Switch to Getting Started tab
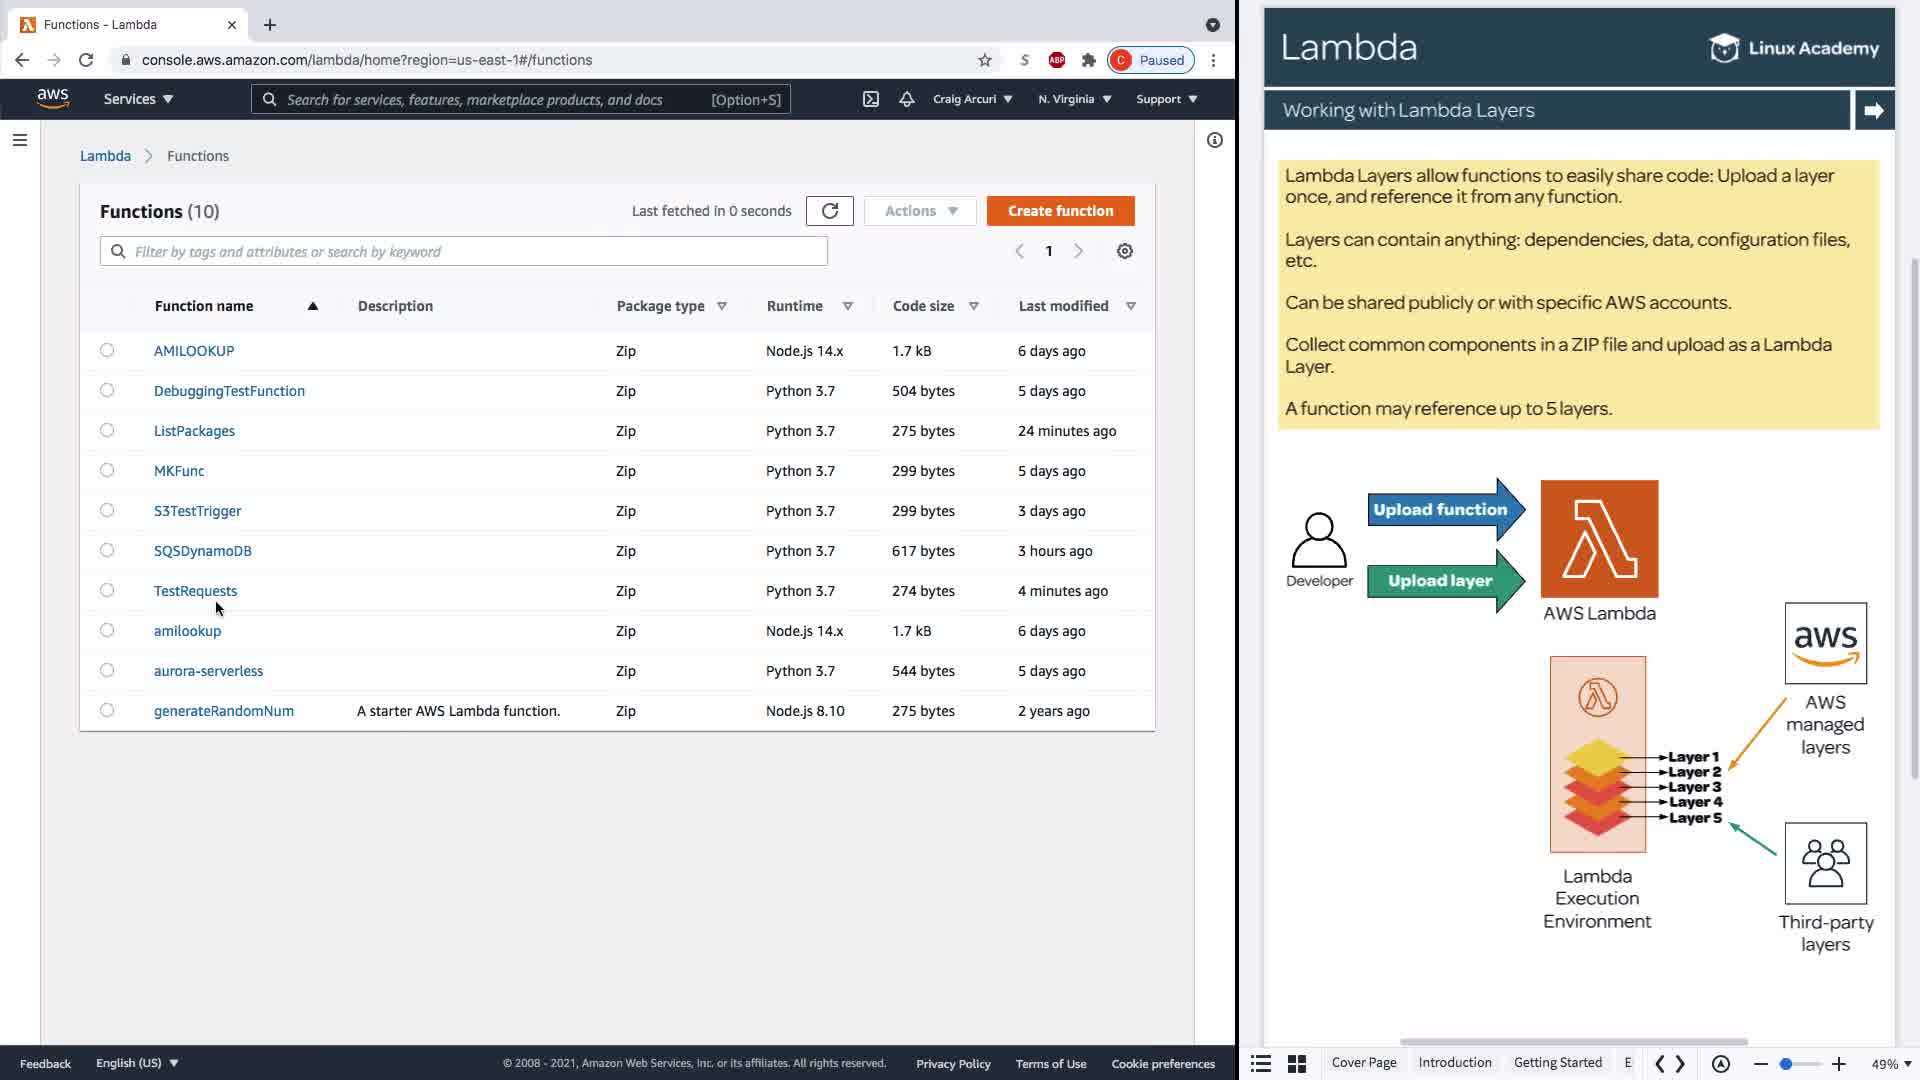This screenshot has height=1080, width=1920. (1557, 1063)
